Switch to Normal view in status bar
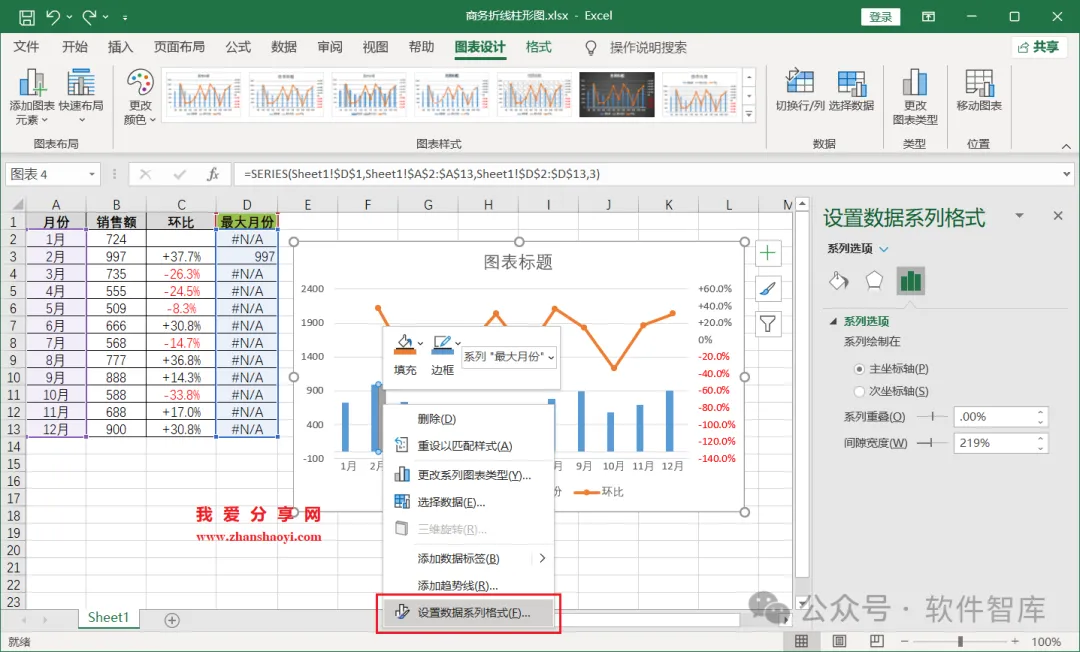Screen dimensions: 1080x652 [801, 641]
